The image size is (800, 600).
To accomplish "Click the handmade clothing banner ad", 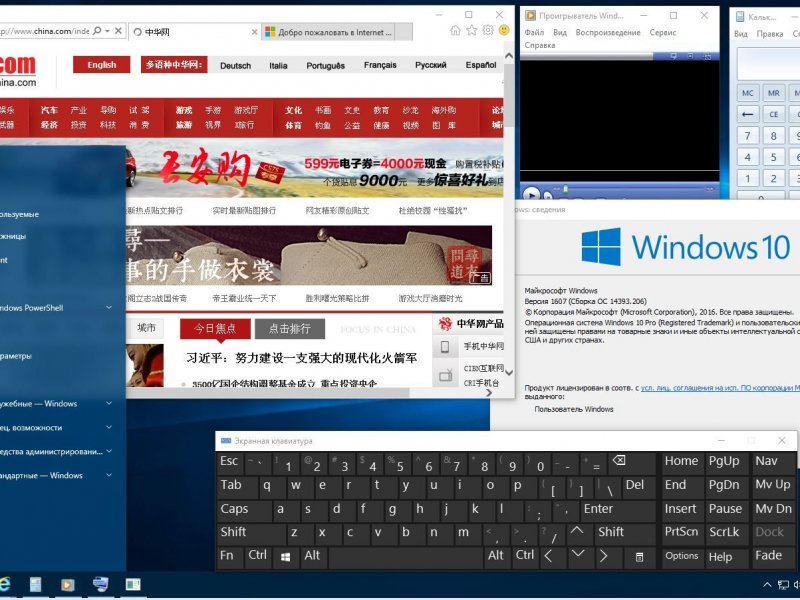I will (309, 255).
